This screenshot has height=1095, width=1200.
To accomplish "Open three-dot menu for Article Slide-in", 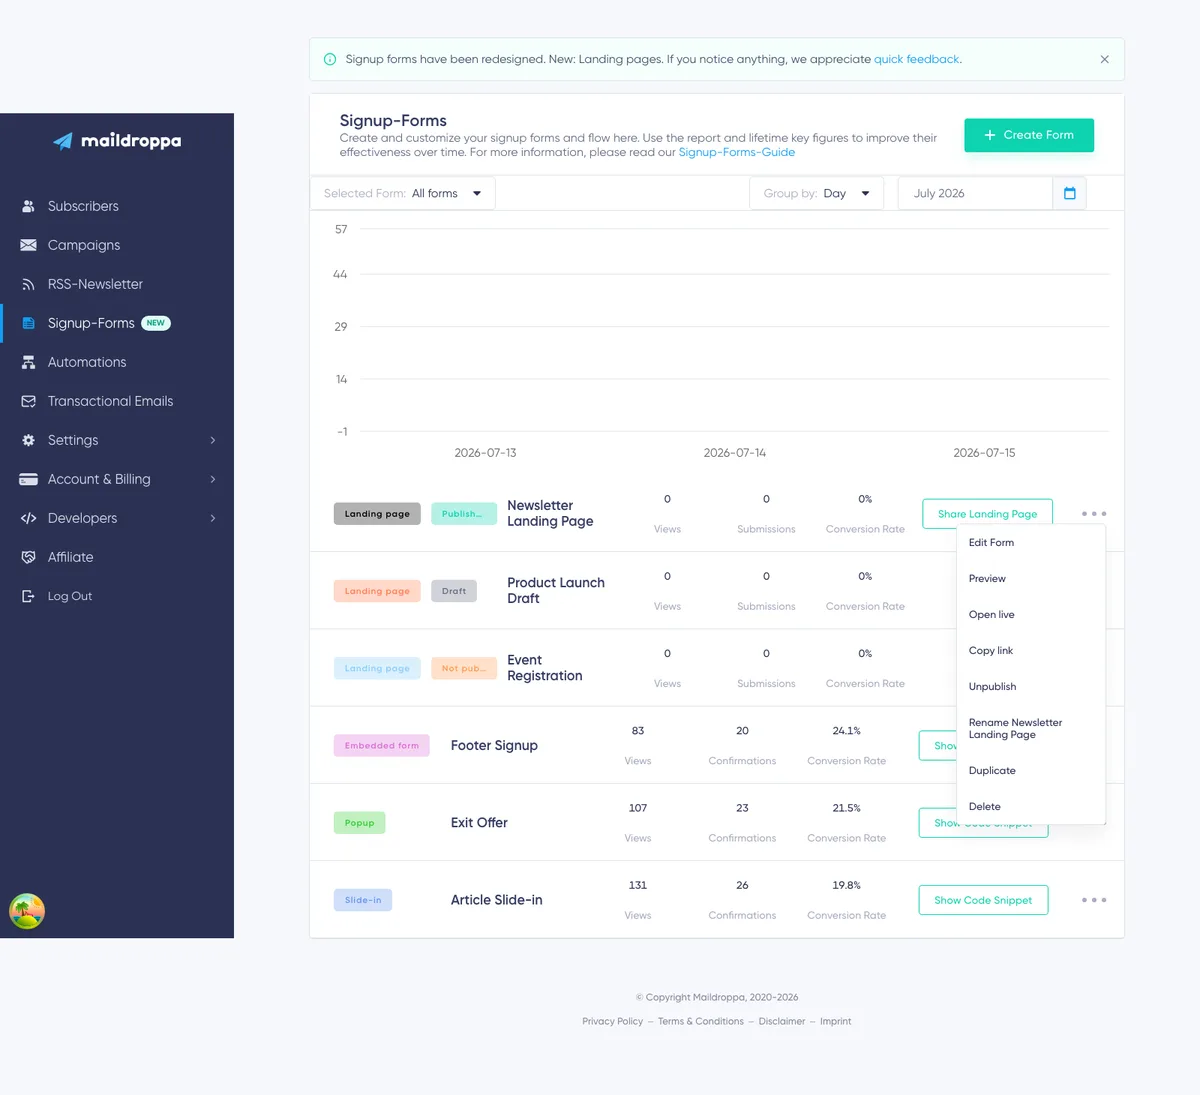I will tap(1094, 900).
